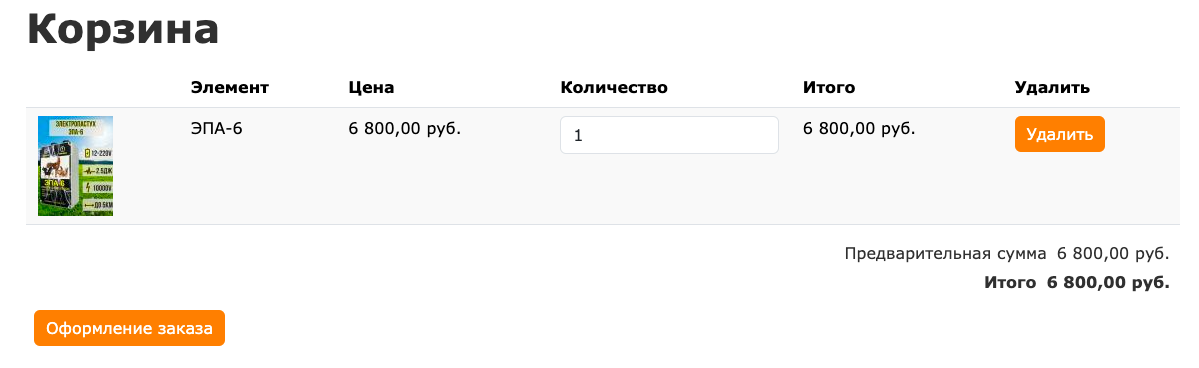
Task: Select the Элемент column header
Action: pos(230,87)
